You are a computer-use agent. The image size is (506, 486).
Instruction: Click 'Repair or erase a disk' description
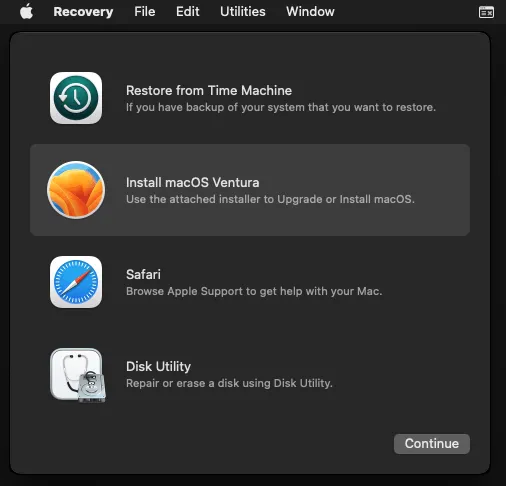pos(229,383)
